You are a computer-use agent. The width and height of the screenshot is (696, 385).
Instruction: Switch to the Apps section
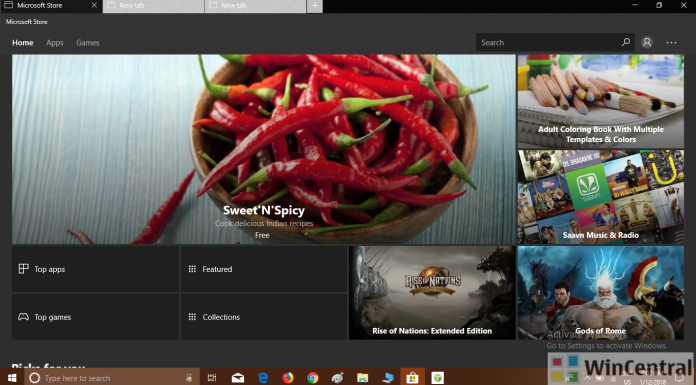point(55,43)
